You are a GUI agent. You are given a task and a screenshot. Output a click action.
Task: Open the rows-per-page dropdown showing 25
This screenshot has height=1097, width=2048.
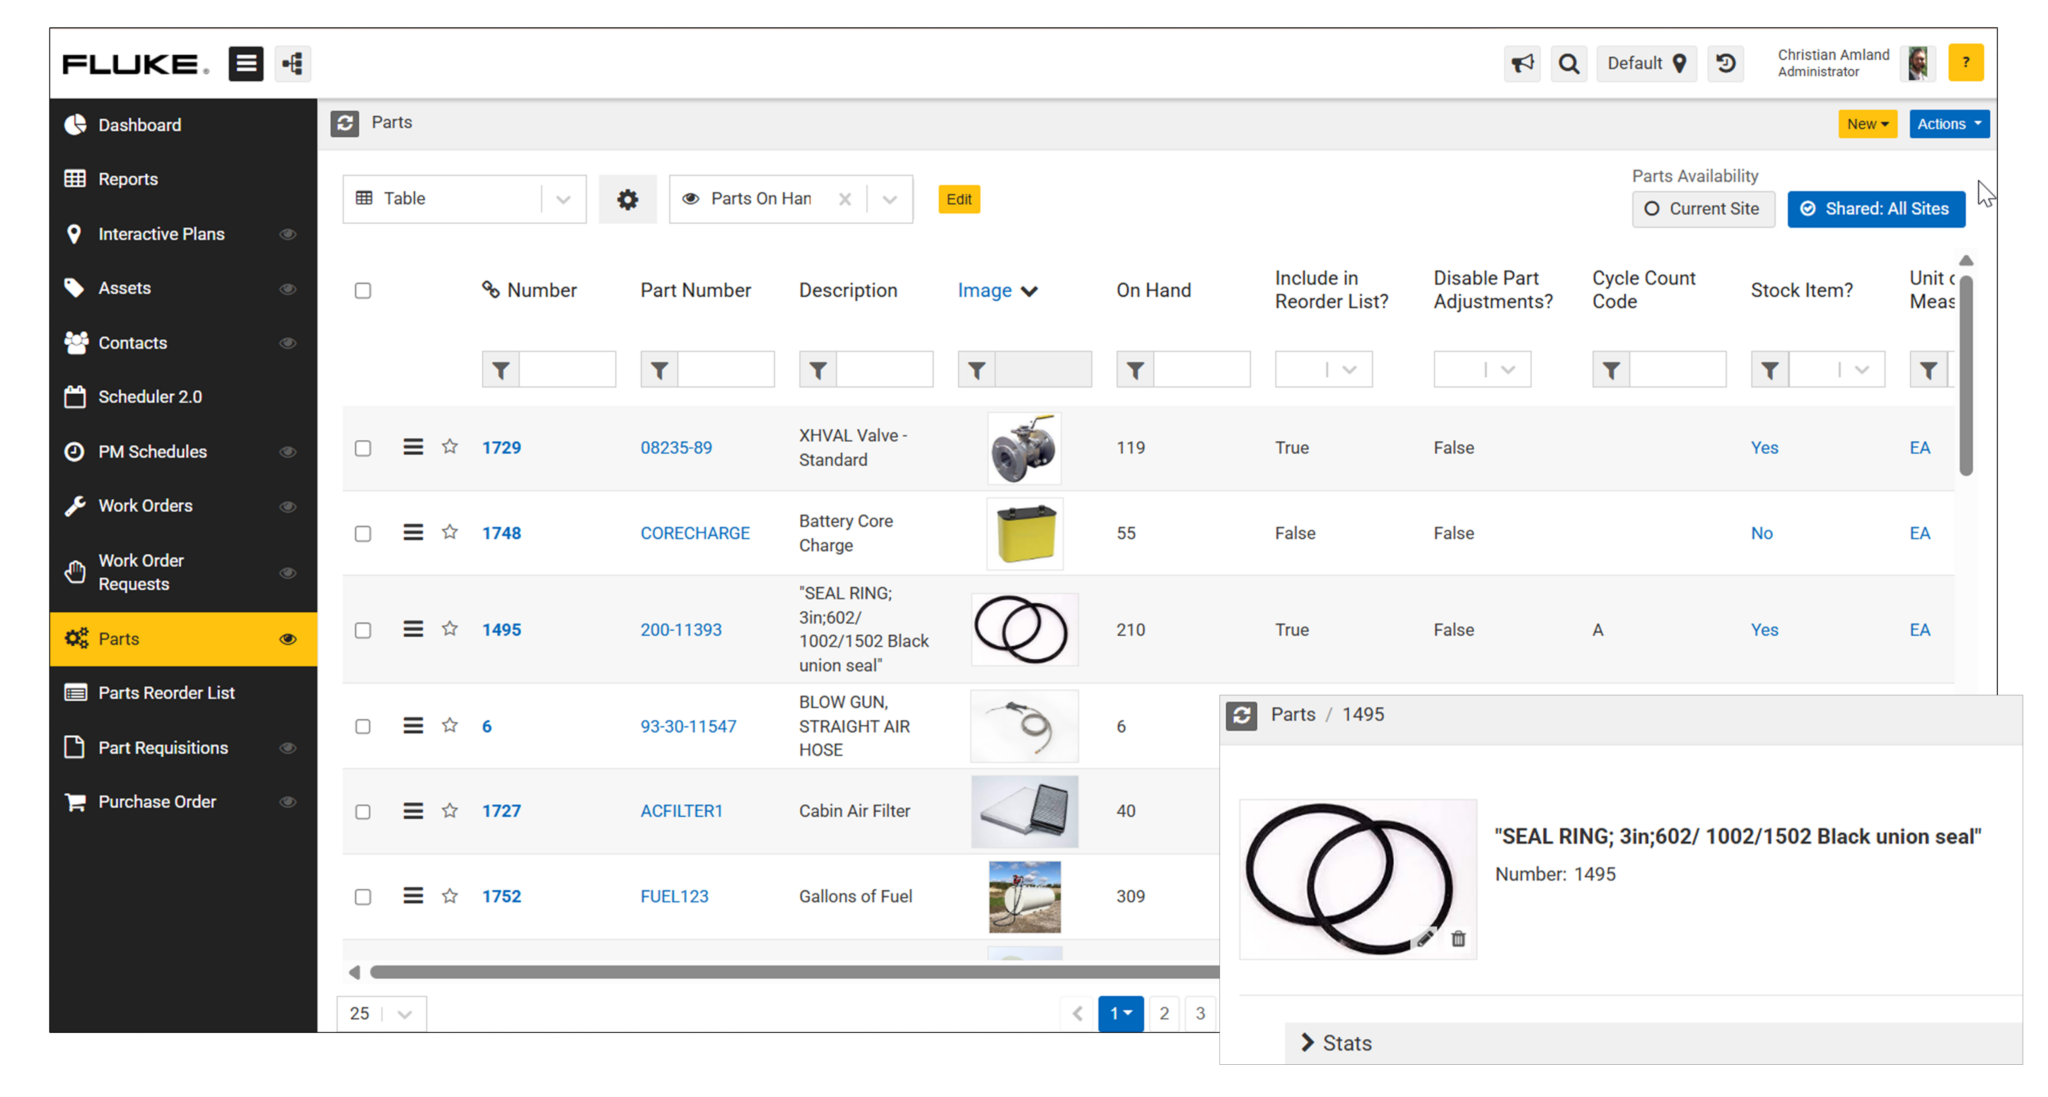tap(381, 1013)
